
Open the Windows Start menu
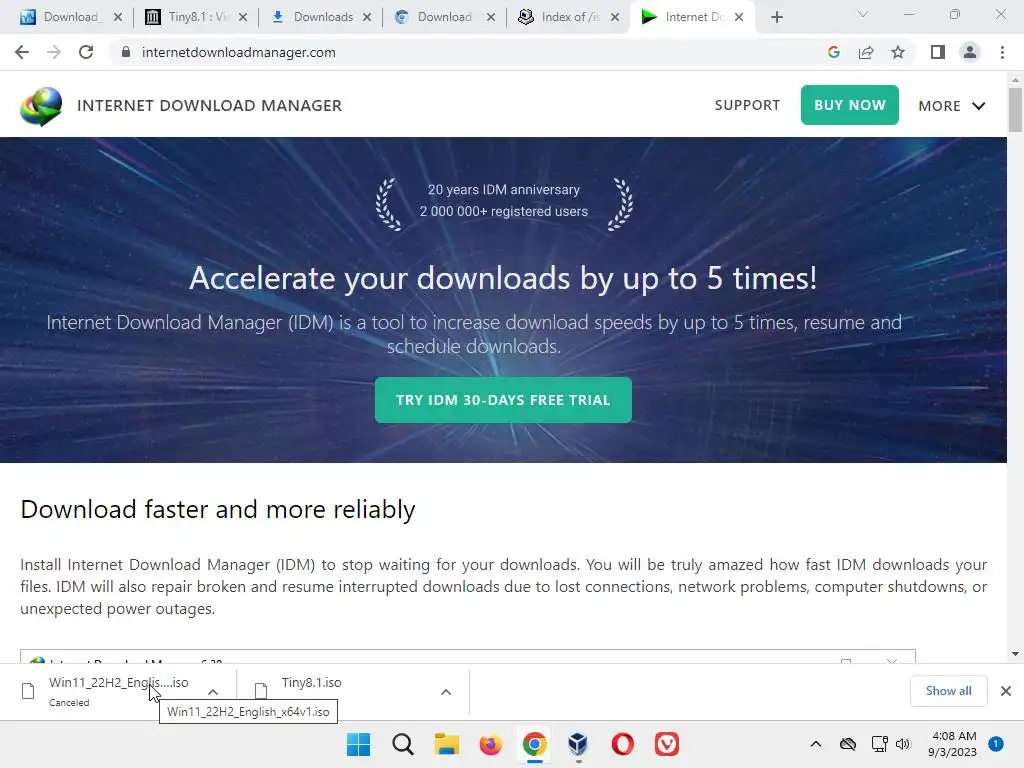[x=358, y=744]
